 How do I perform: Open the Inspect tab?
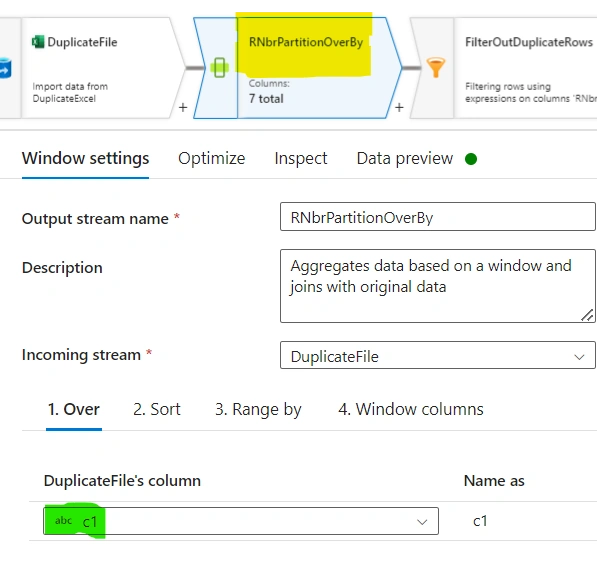point(301,158)
